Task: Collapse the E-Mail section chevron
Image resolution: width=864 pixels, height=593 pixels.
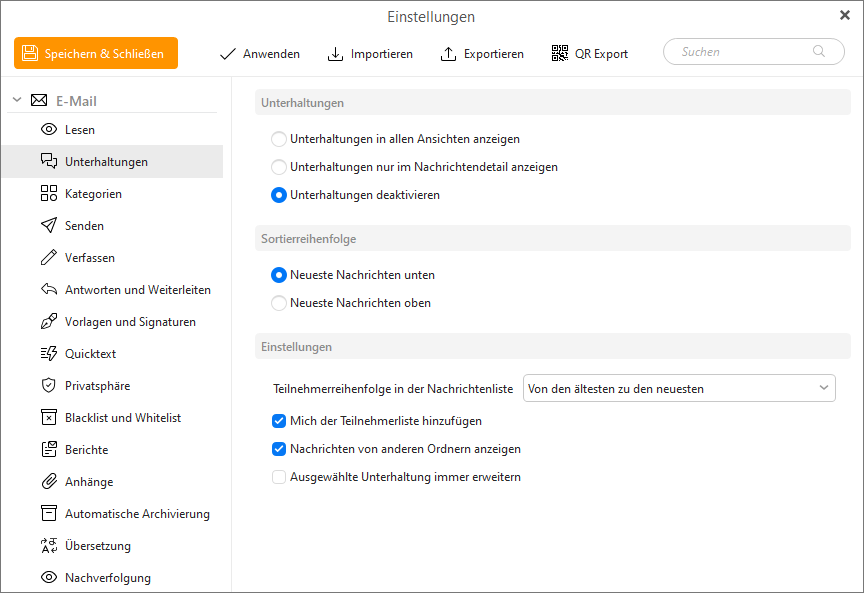Action: click(x=16, y=100)
